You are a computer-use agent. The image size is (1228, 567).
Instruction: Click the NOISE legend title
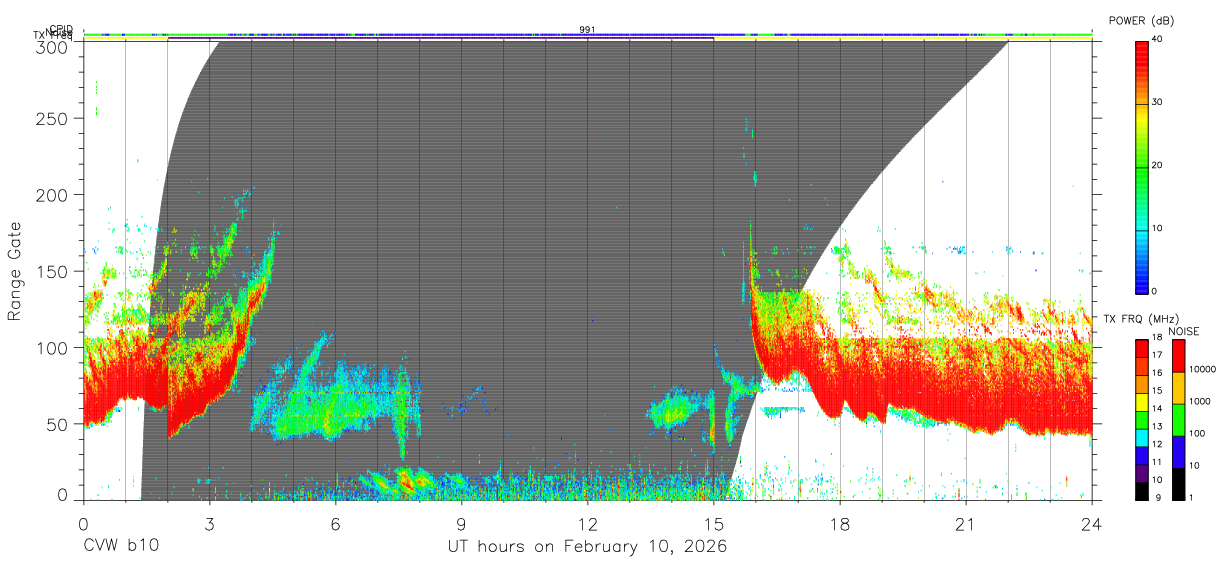[1184, 331]
